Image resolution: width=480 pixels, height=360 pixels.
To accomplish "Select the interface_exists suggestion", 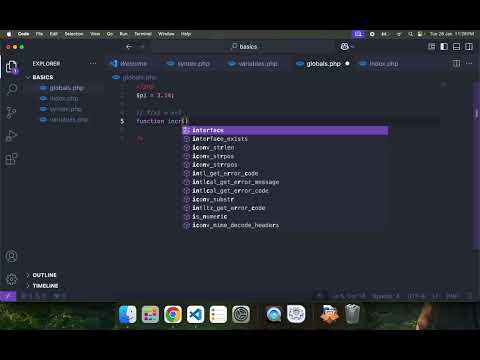I will pos(285,139).
